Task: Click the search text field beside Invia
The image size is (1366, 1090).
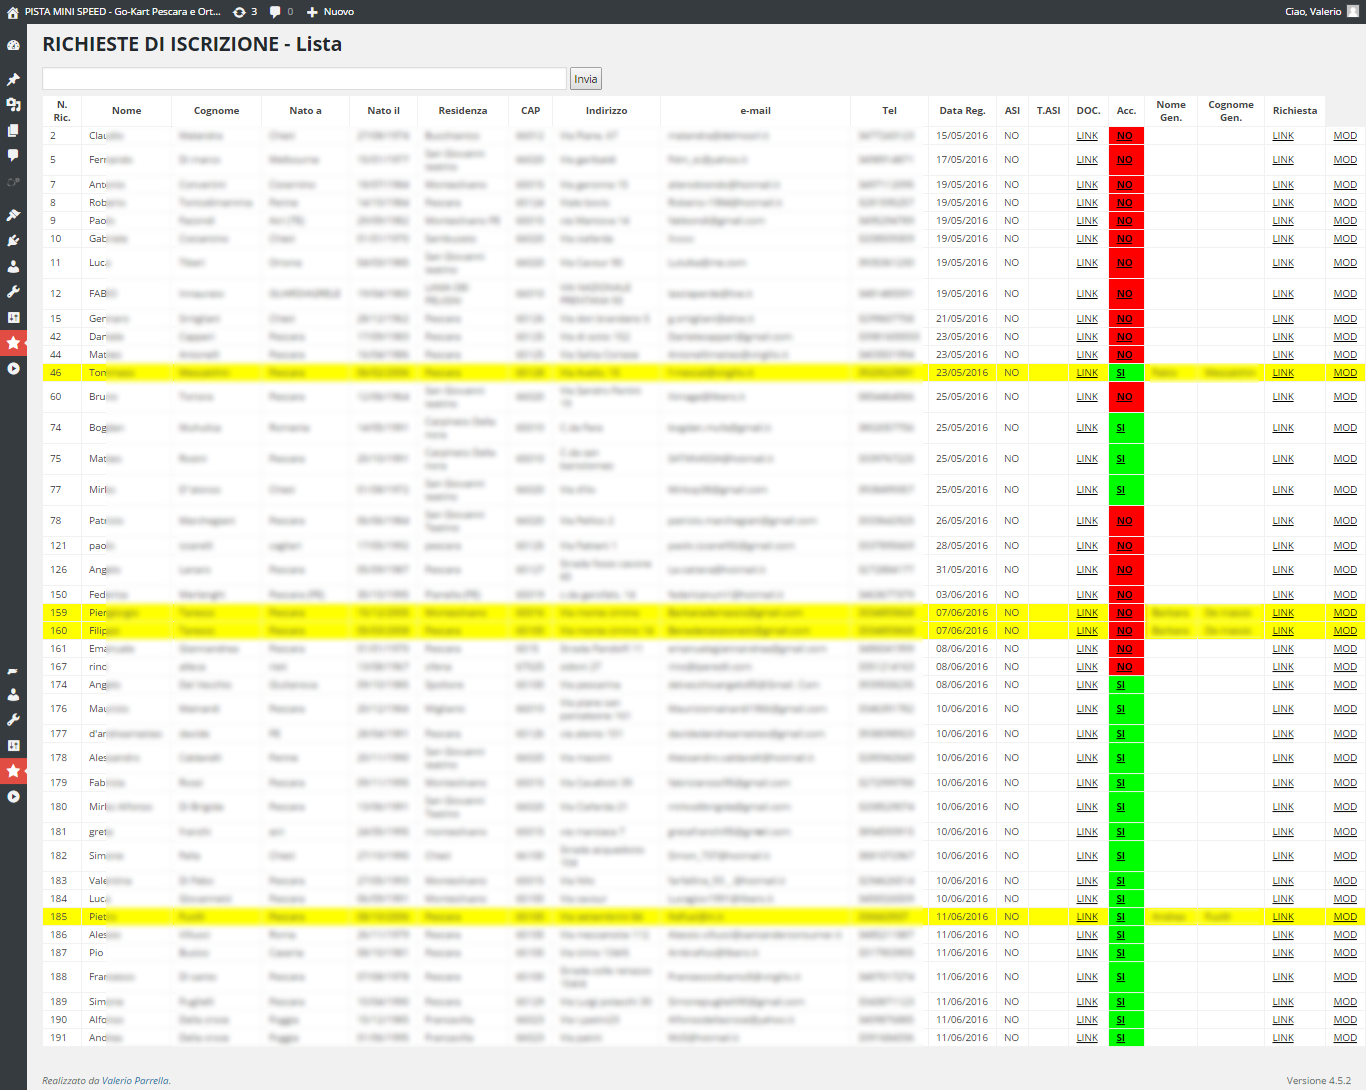Action: pos(304,79)
